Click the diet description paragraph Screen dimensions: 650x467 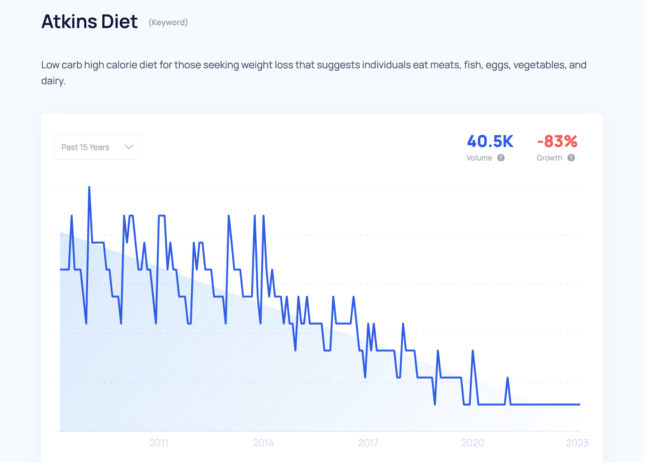(x=314, y=73)
